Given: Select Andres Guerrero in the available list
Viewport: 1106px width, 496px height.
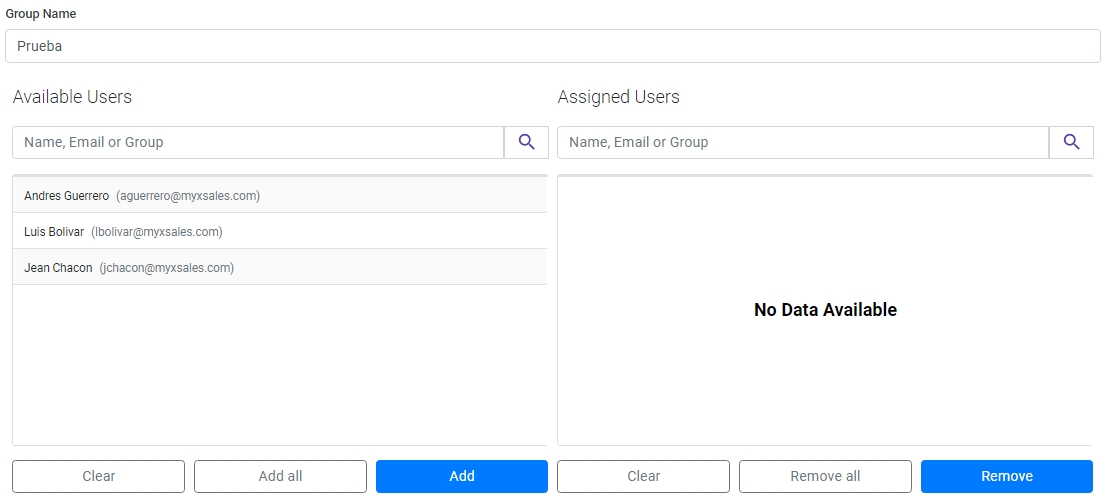Looking at the screenshot, I should coord(279,195).
